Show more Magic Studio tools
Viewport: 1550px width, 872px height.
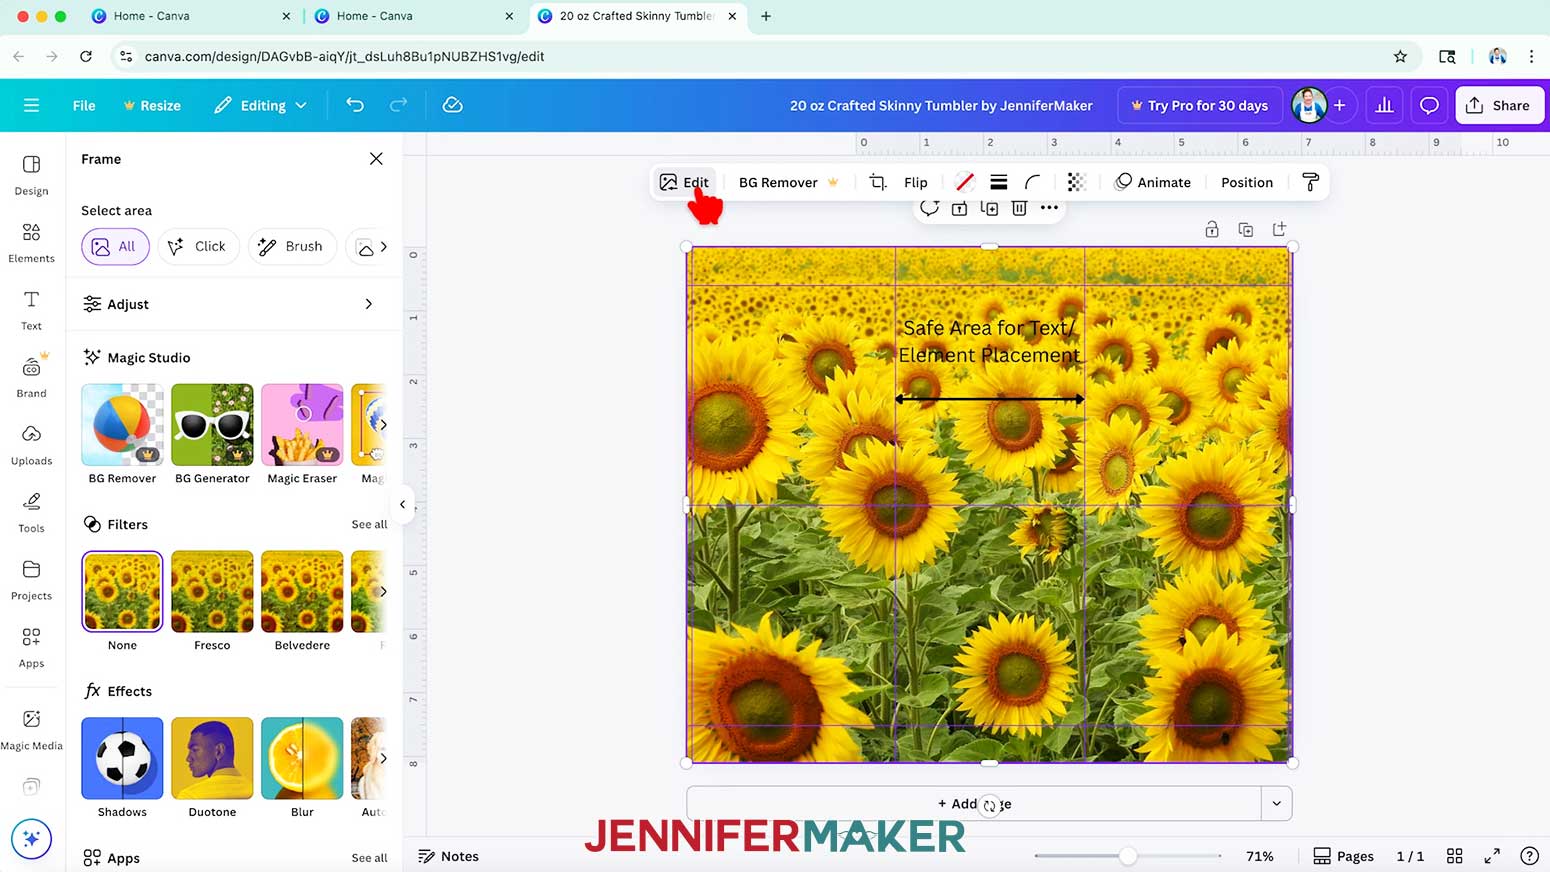point(382,425)
